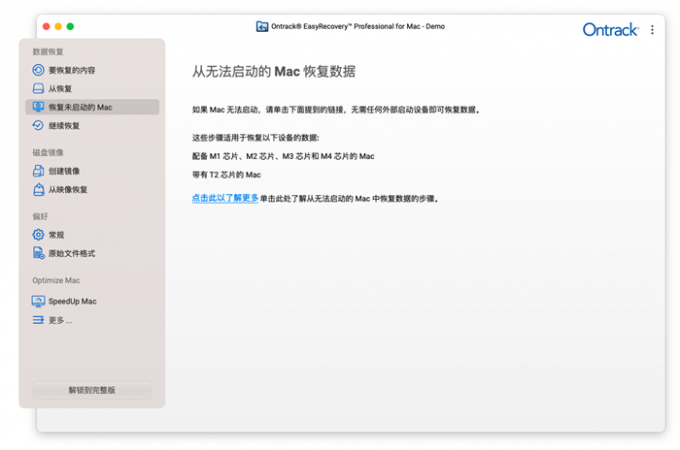
Task: Minimize the window with the yellow button
Action: point(58,26)
